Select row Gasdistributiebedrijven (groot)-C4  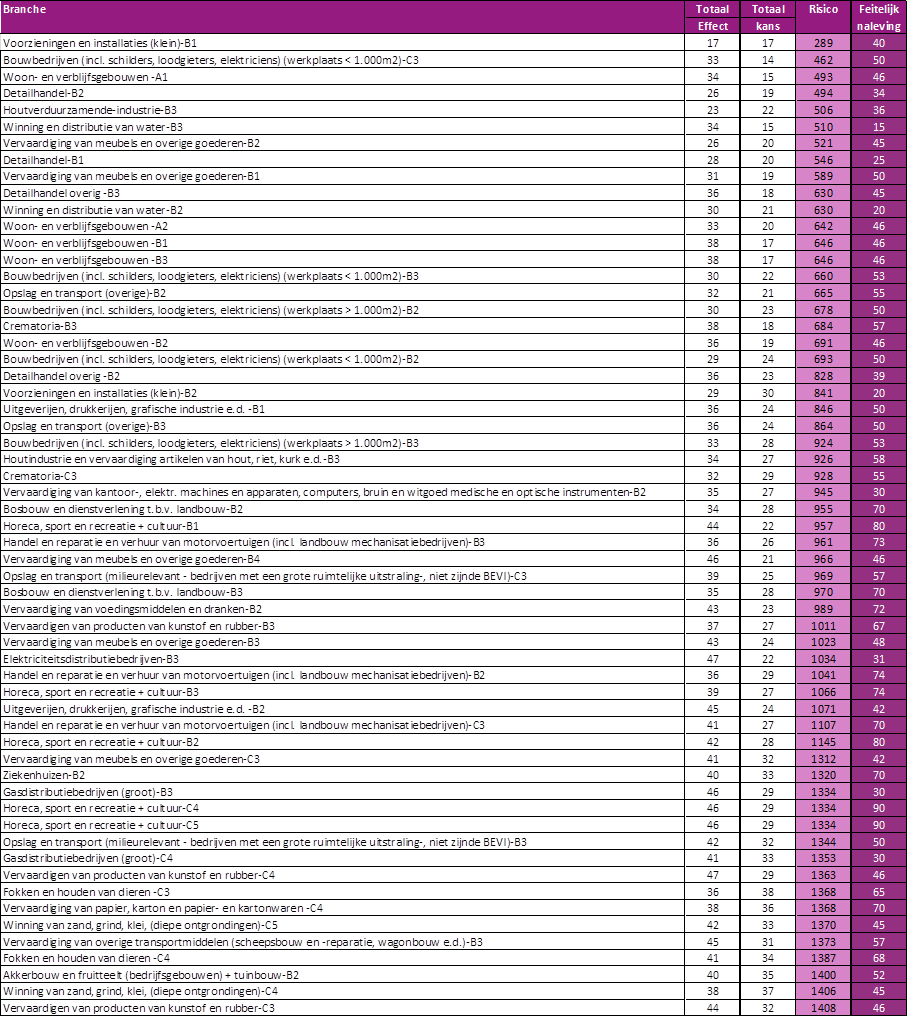(453, 858)
